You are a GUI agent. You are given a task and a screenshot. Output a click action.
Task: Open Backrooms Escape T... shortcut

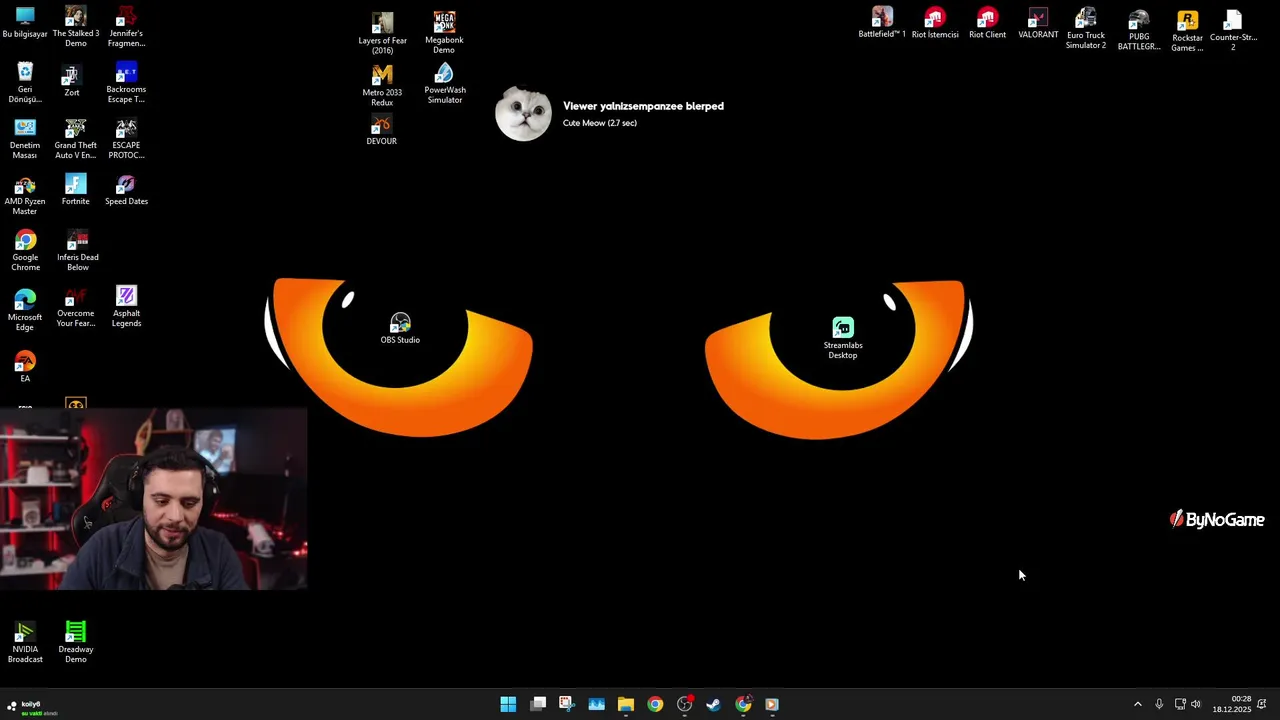pos(126,82)
